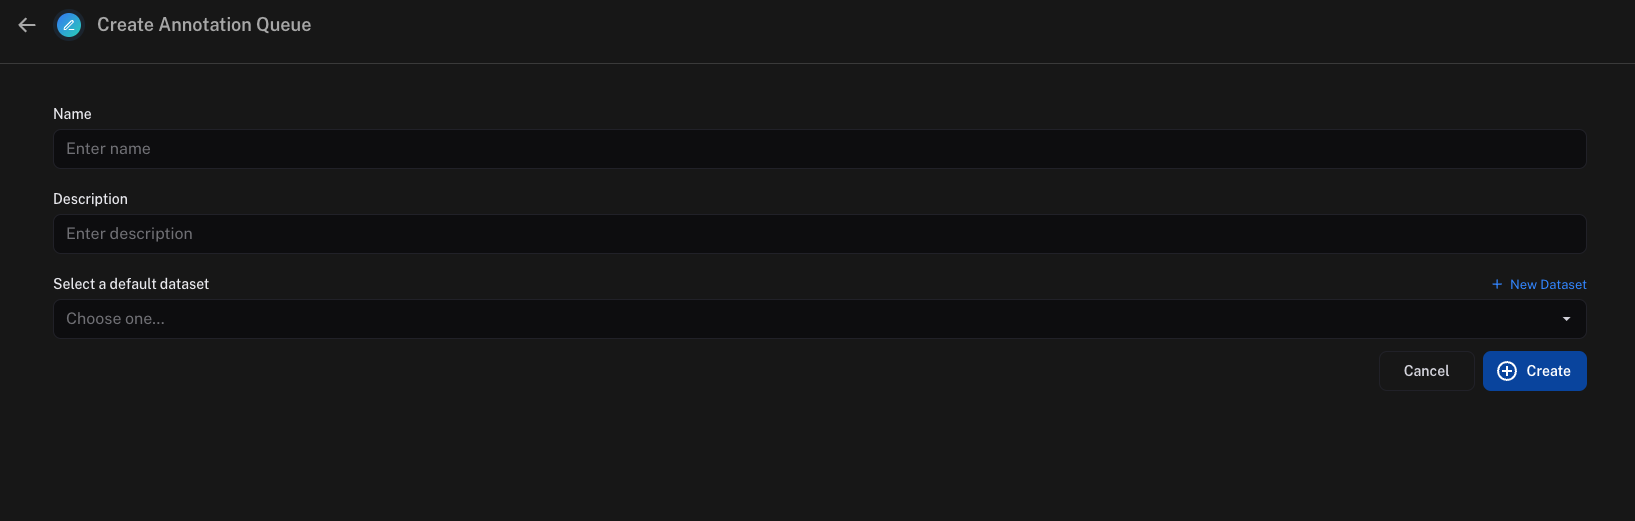Click the "Choose one..." placeholder text
Image resolution: width=1635 pixels, height=521 pixels.
(x=115, y=319)
